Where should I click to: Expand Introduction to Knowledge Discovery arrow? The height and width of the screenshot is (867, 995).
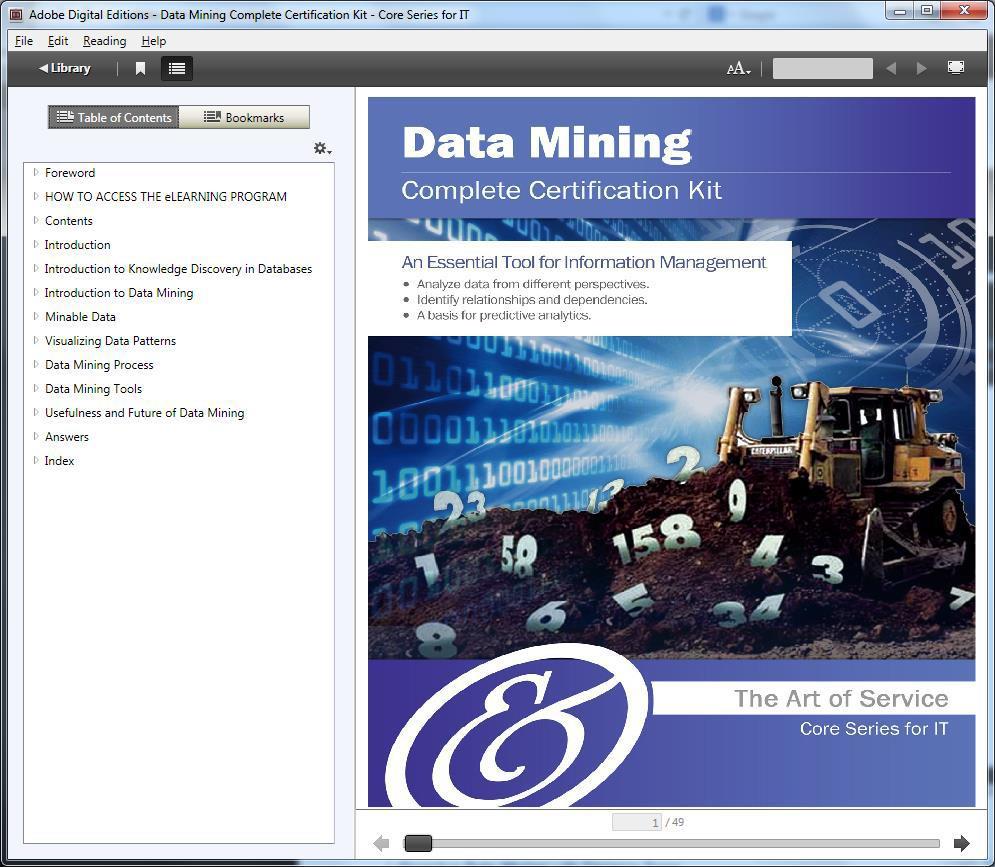pyautogui.click(x=36, y=268)
